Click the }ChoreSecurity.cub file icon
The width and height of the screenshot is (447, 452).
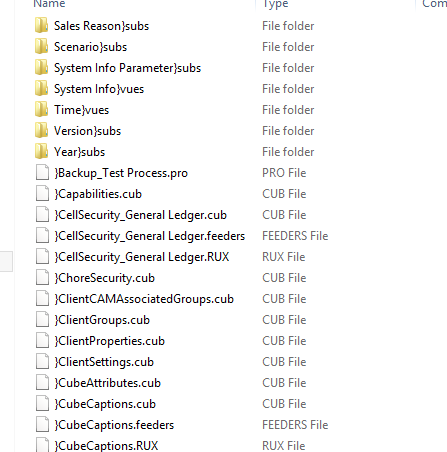coord(42,278)
